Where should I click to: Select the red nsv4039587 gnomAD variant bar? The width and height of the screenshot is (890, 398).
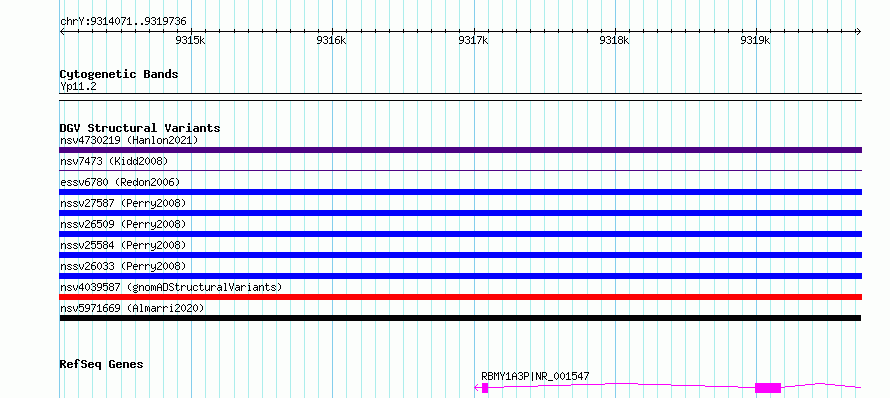point(460,297)
